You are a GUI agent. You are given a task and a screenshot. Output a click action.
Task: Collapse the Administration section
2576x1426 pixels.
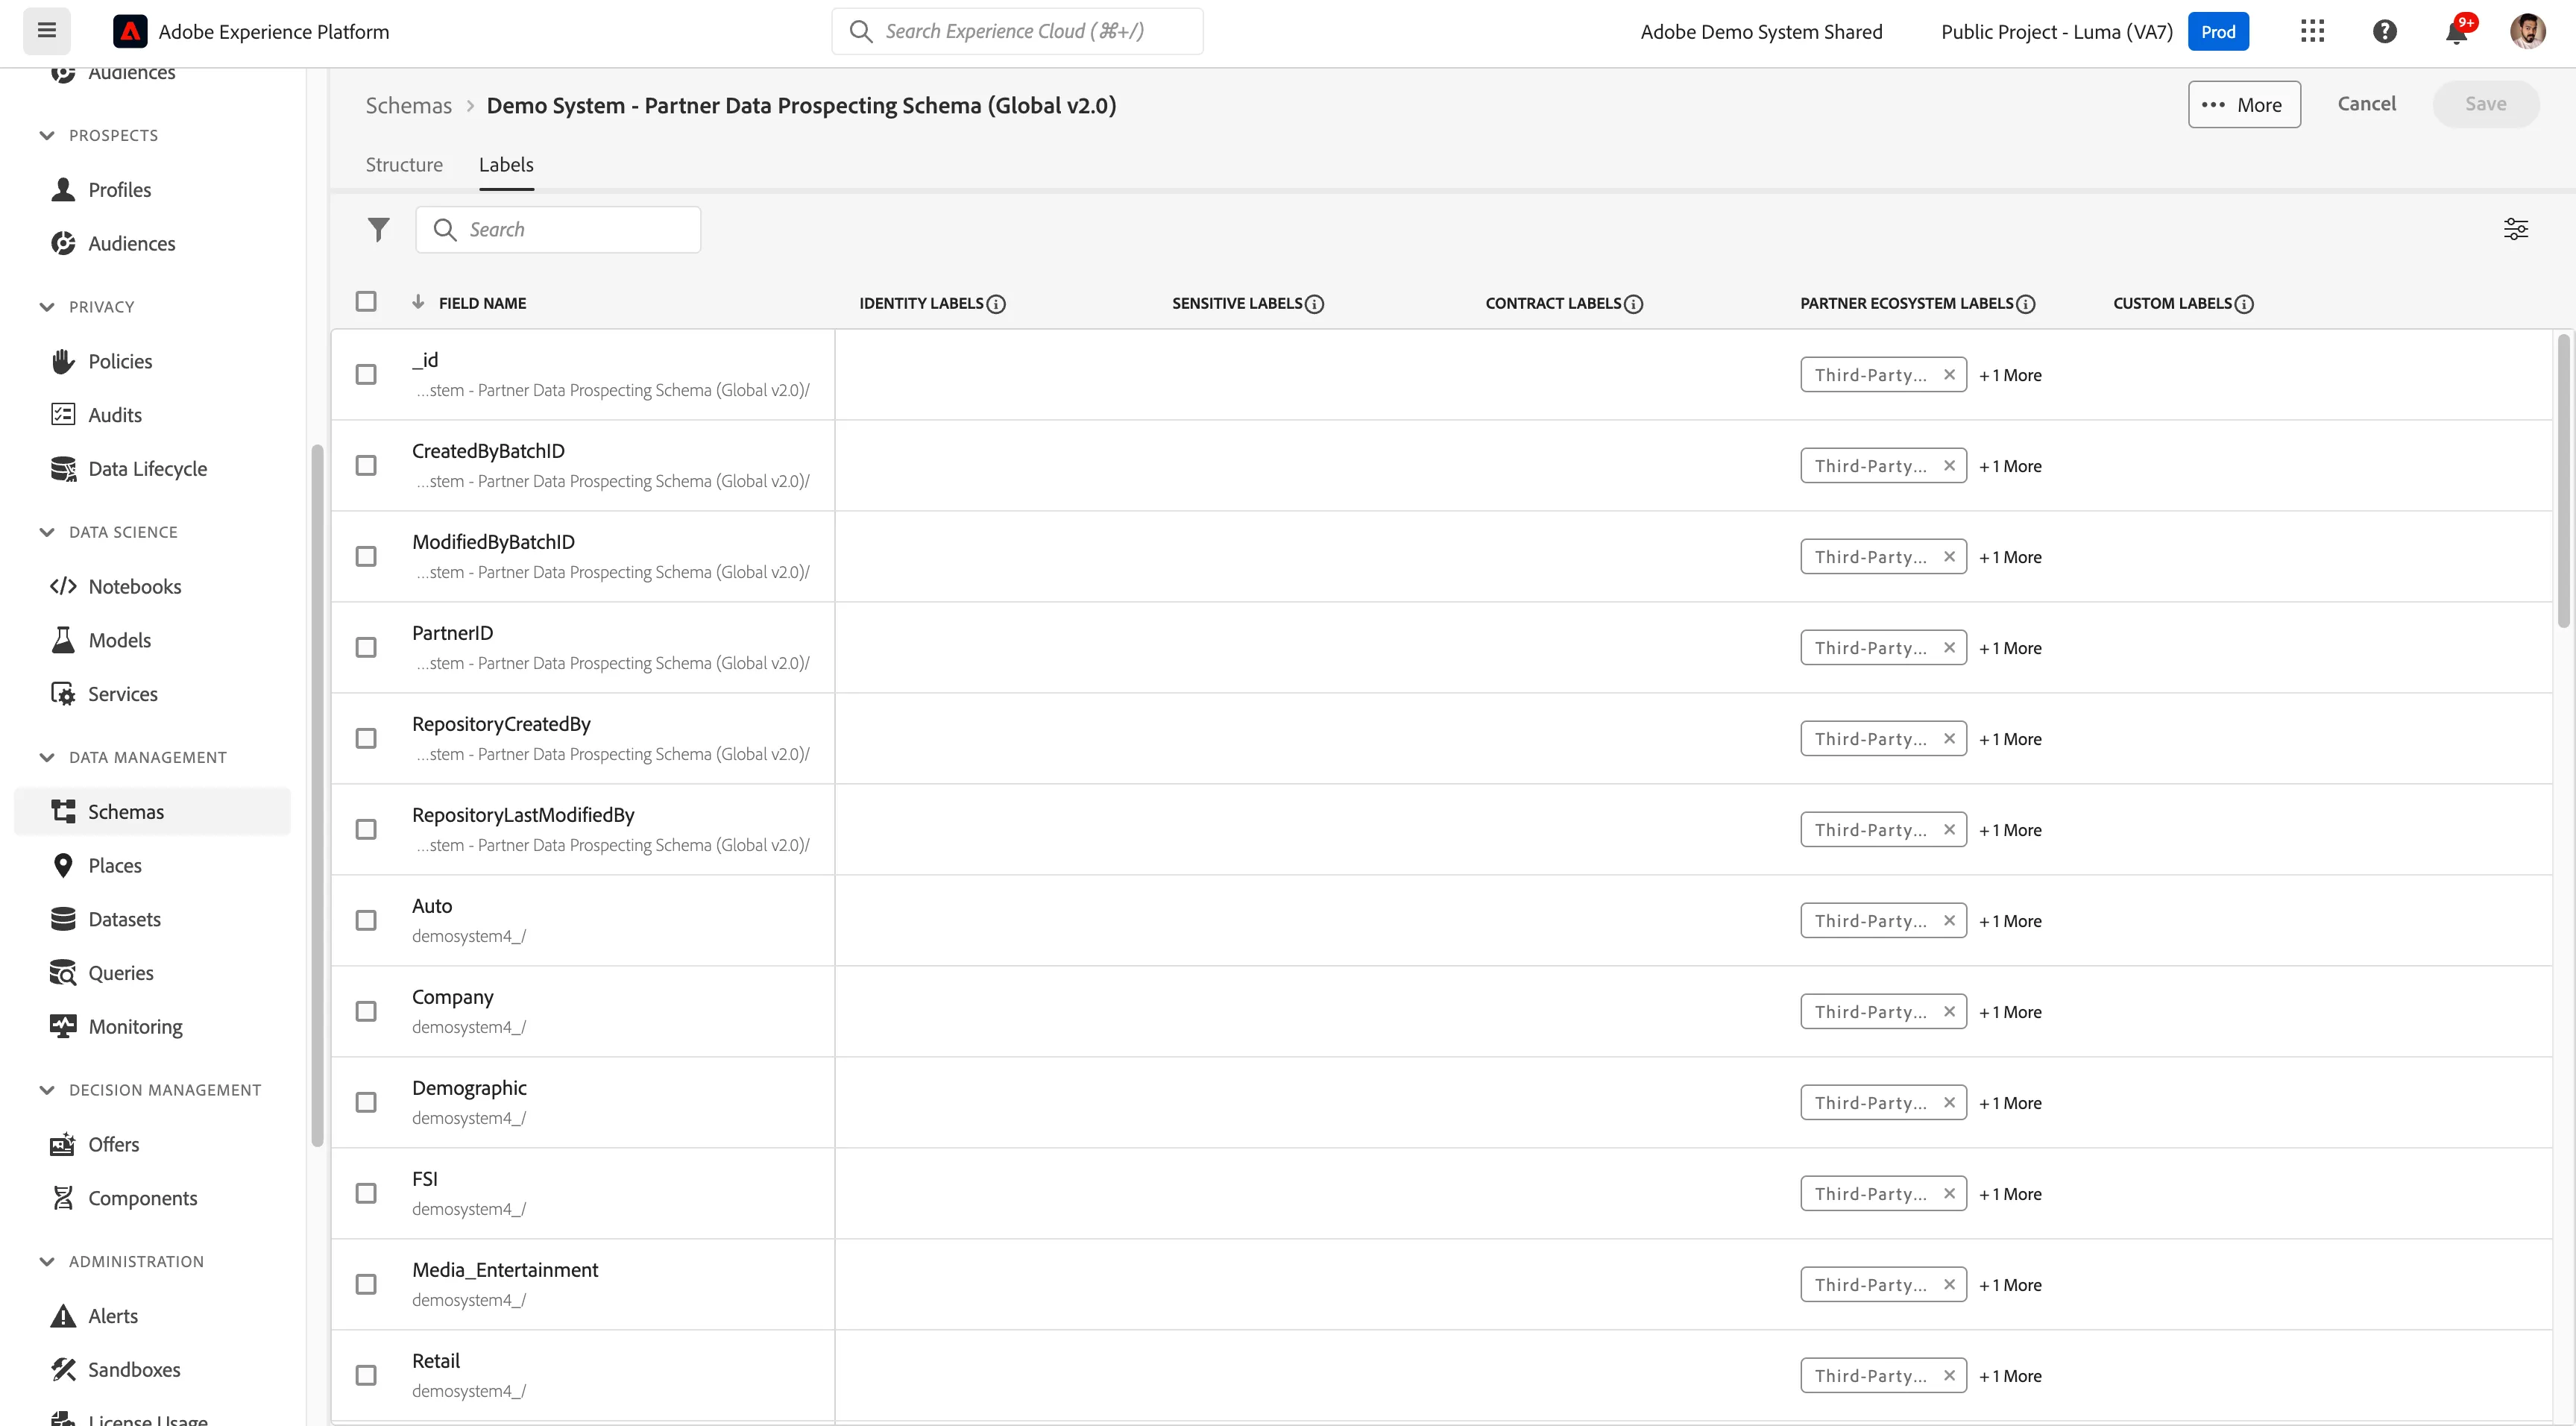pyautogui.click(x=47, y=1262)
